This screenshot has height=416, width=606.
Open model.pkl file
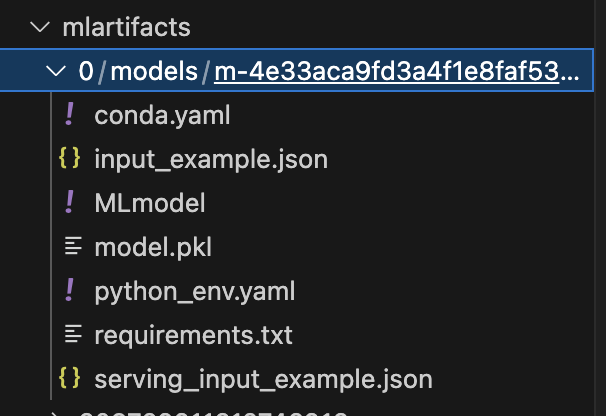coord(153,247)
